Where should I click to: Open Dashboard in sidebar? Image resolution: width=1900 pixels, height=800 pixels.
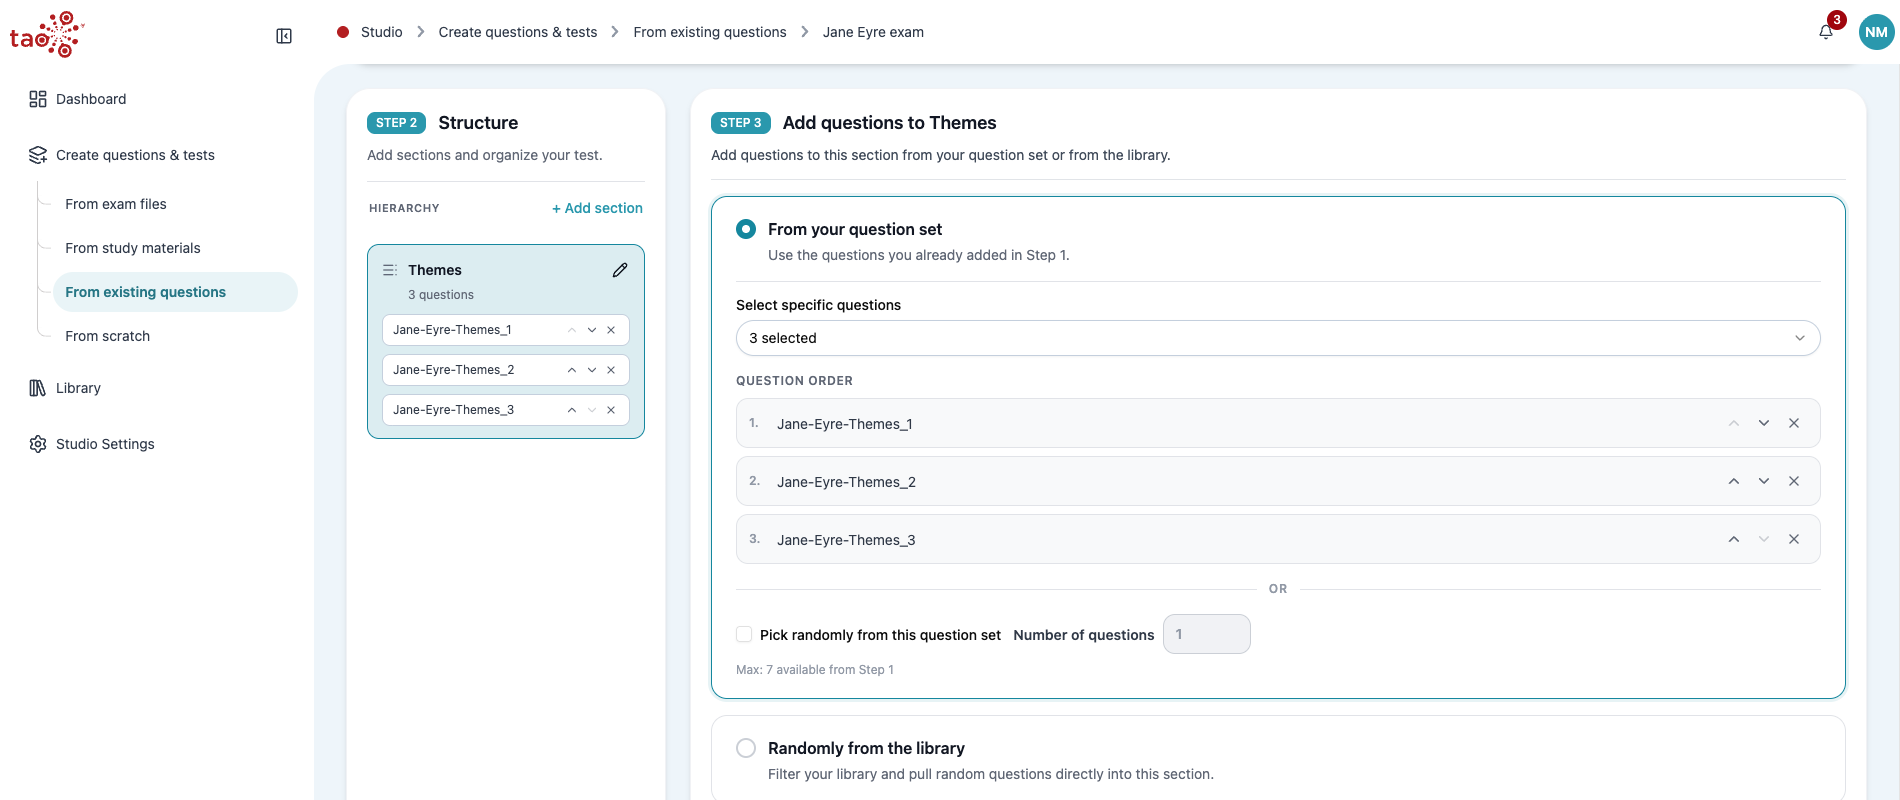point(91,99)
